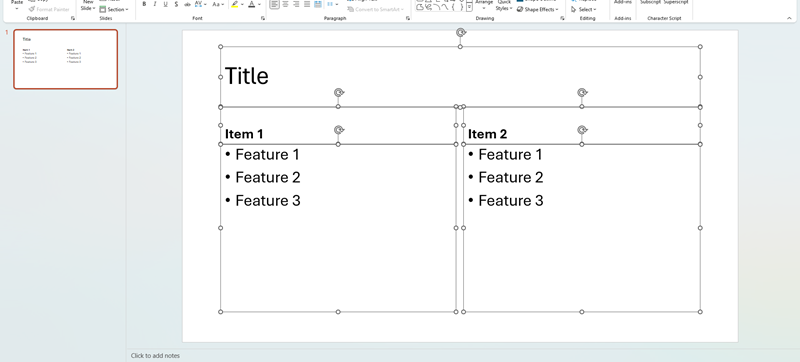
Task: Open Drawing dialog launcher
Action: pyautogui.click(x=562, y=18)
